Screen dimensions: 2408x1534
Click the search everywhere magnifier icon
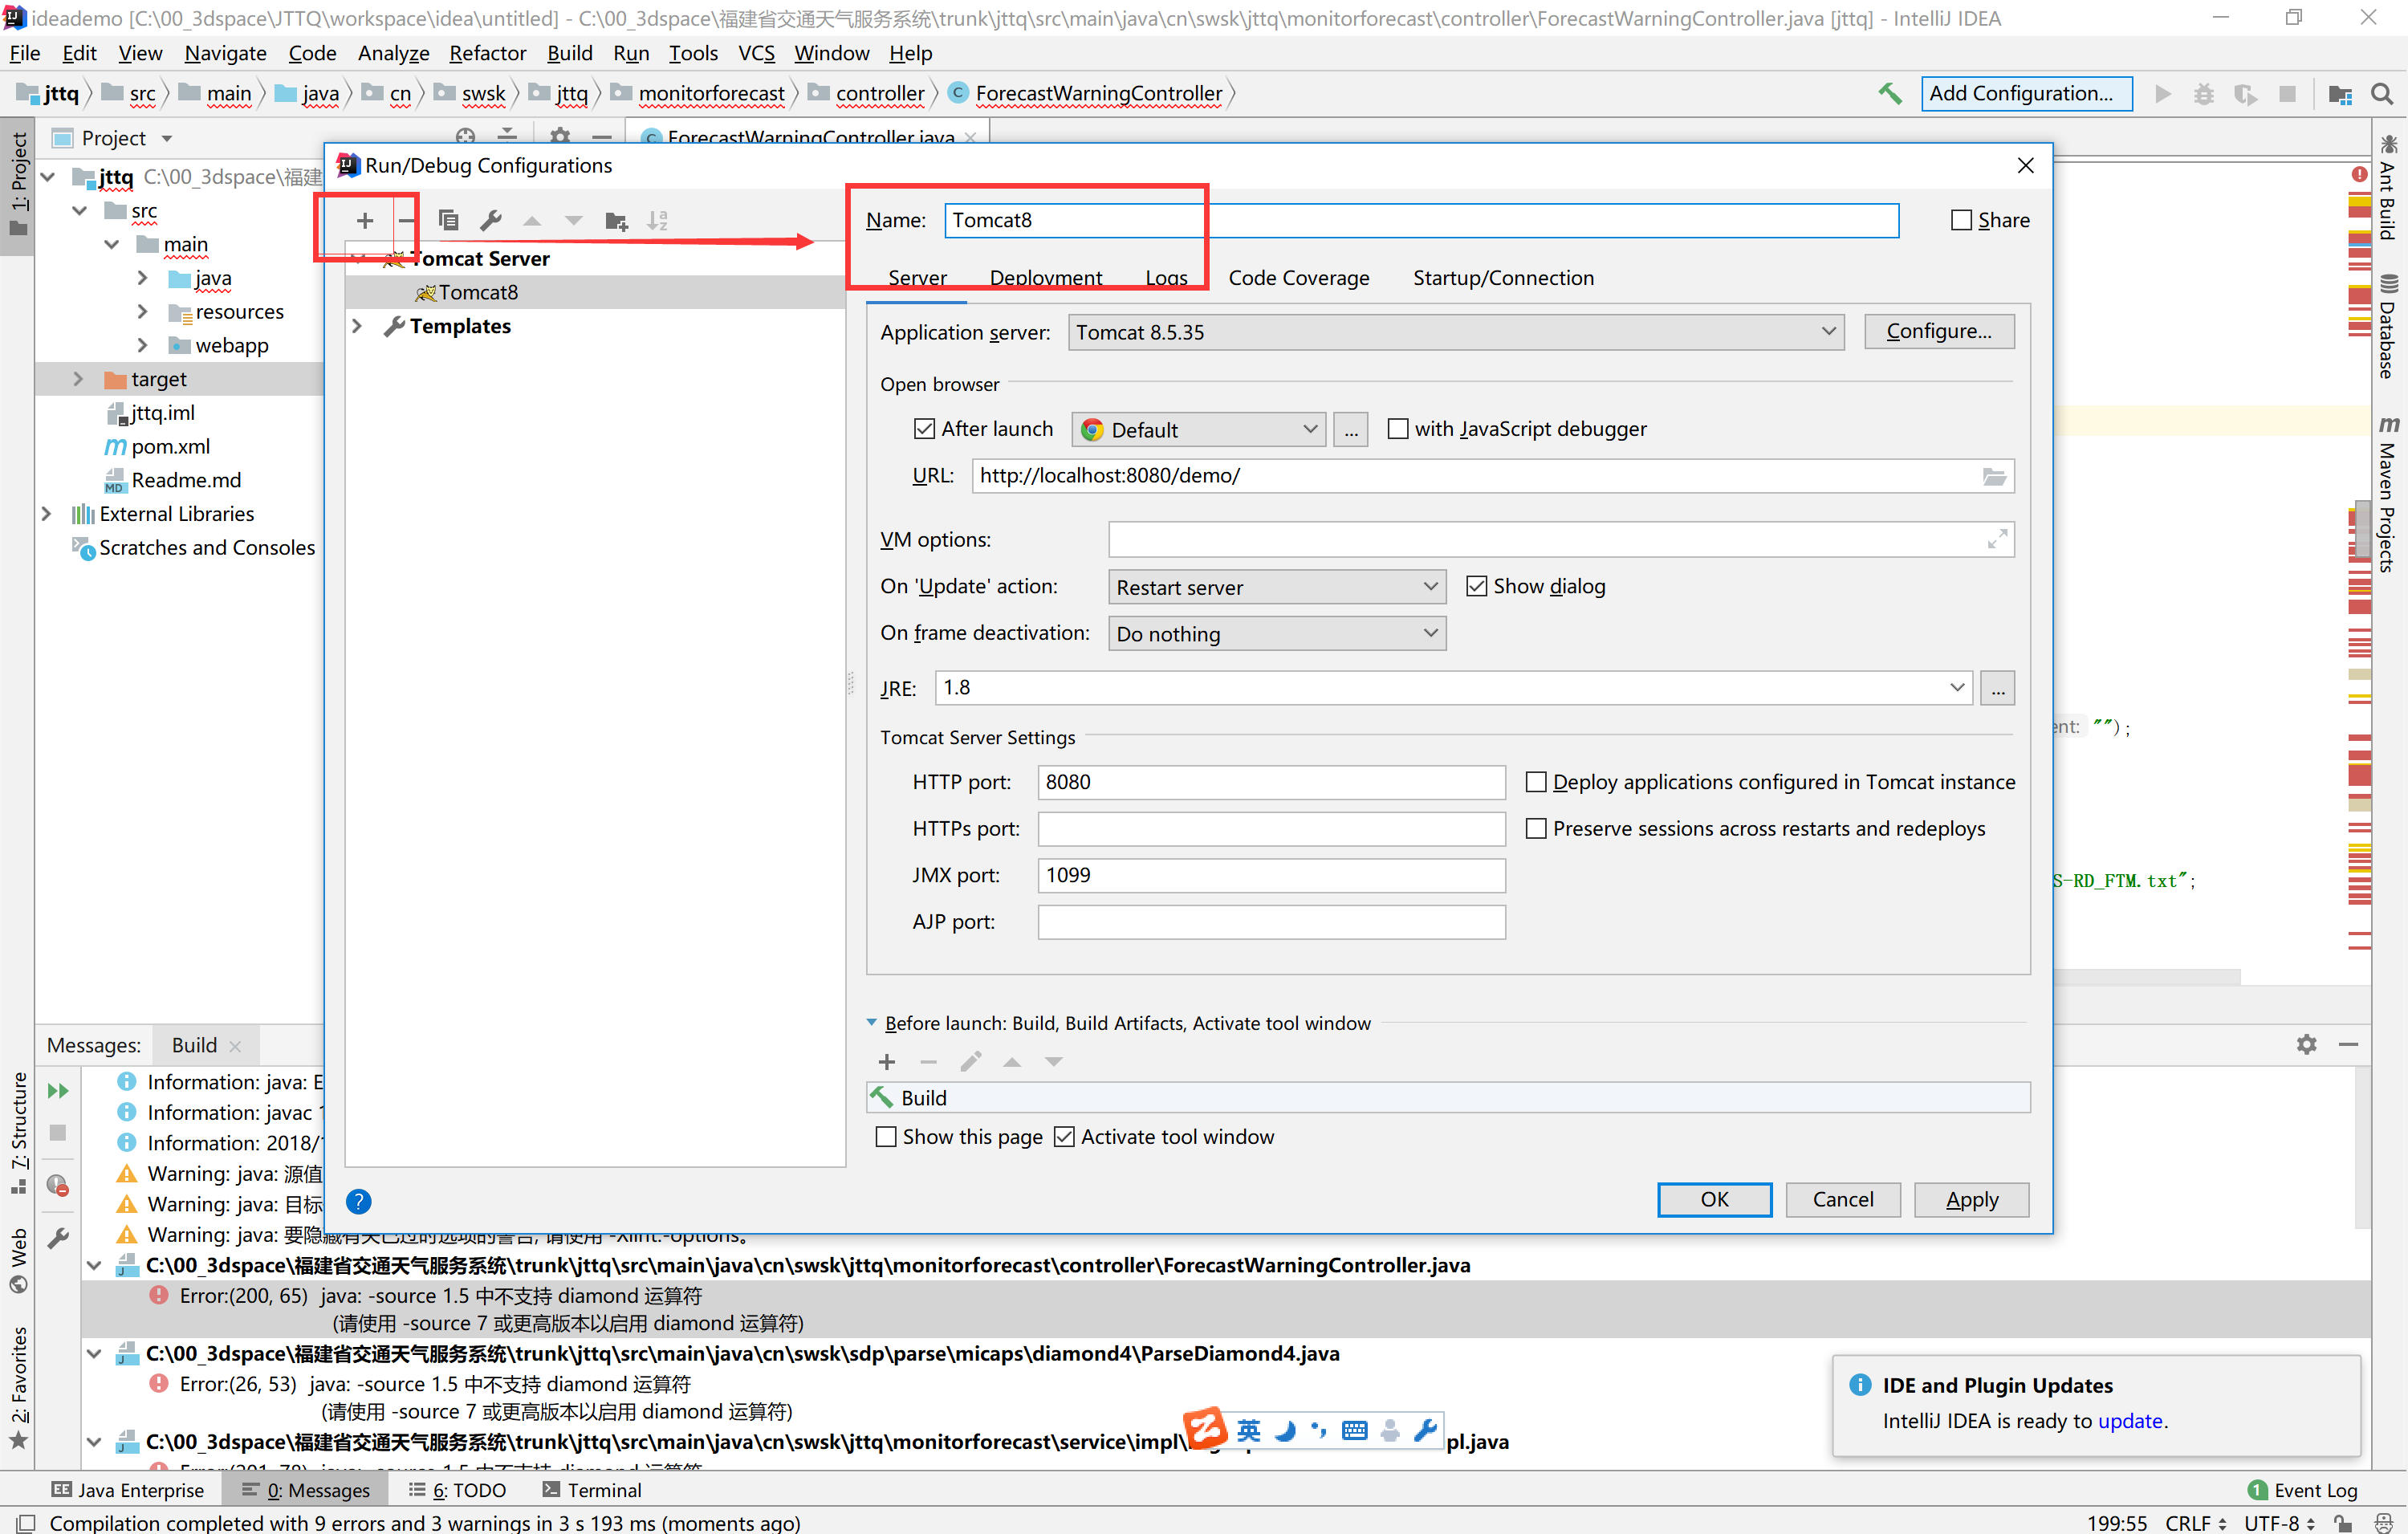tap(2382, 94)
